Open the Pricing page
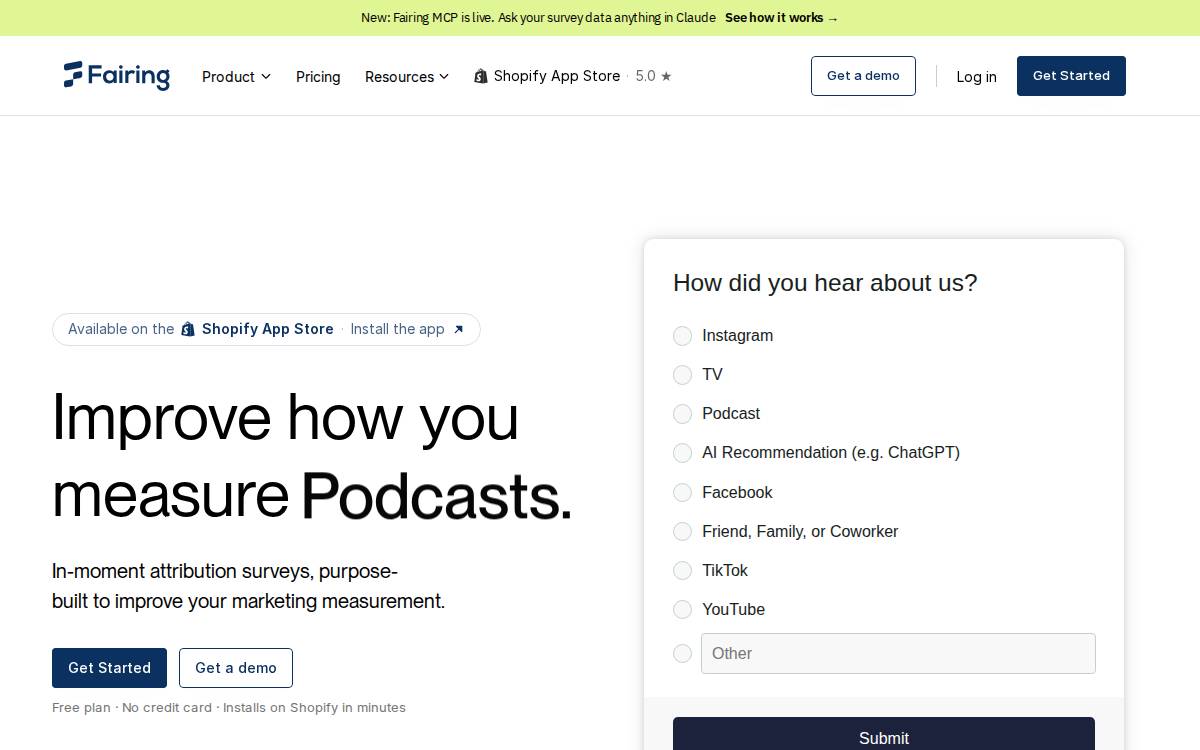This screenshot has width=1200, height=750. click(x=318, y=77)
